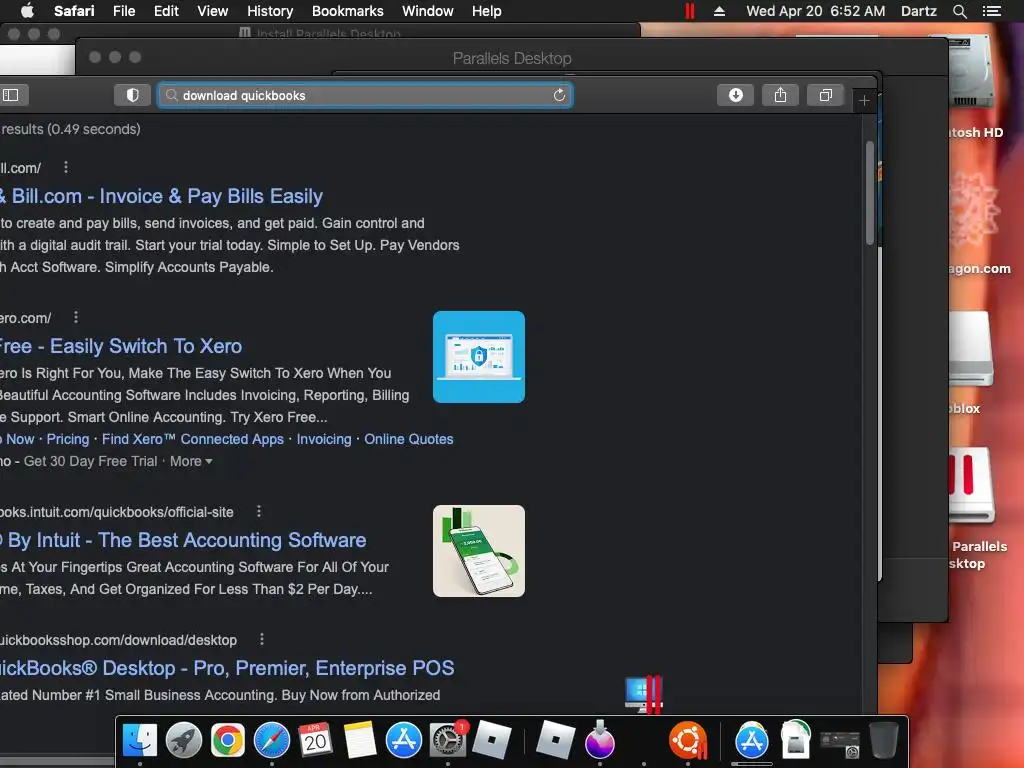This screenshot has height=768, width=1024.
Task: Open the Apple menu
Action: click(x=27, y=11)
